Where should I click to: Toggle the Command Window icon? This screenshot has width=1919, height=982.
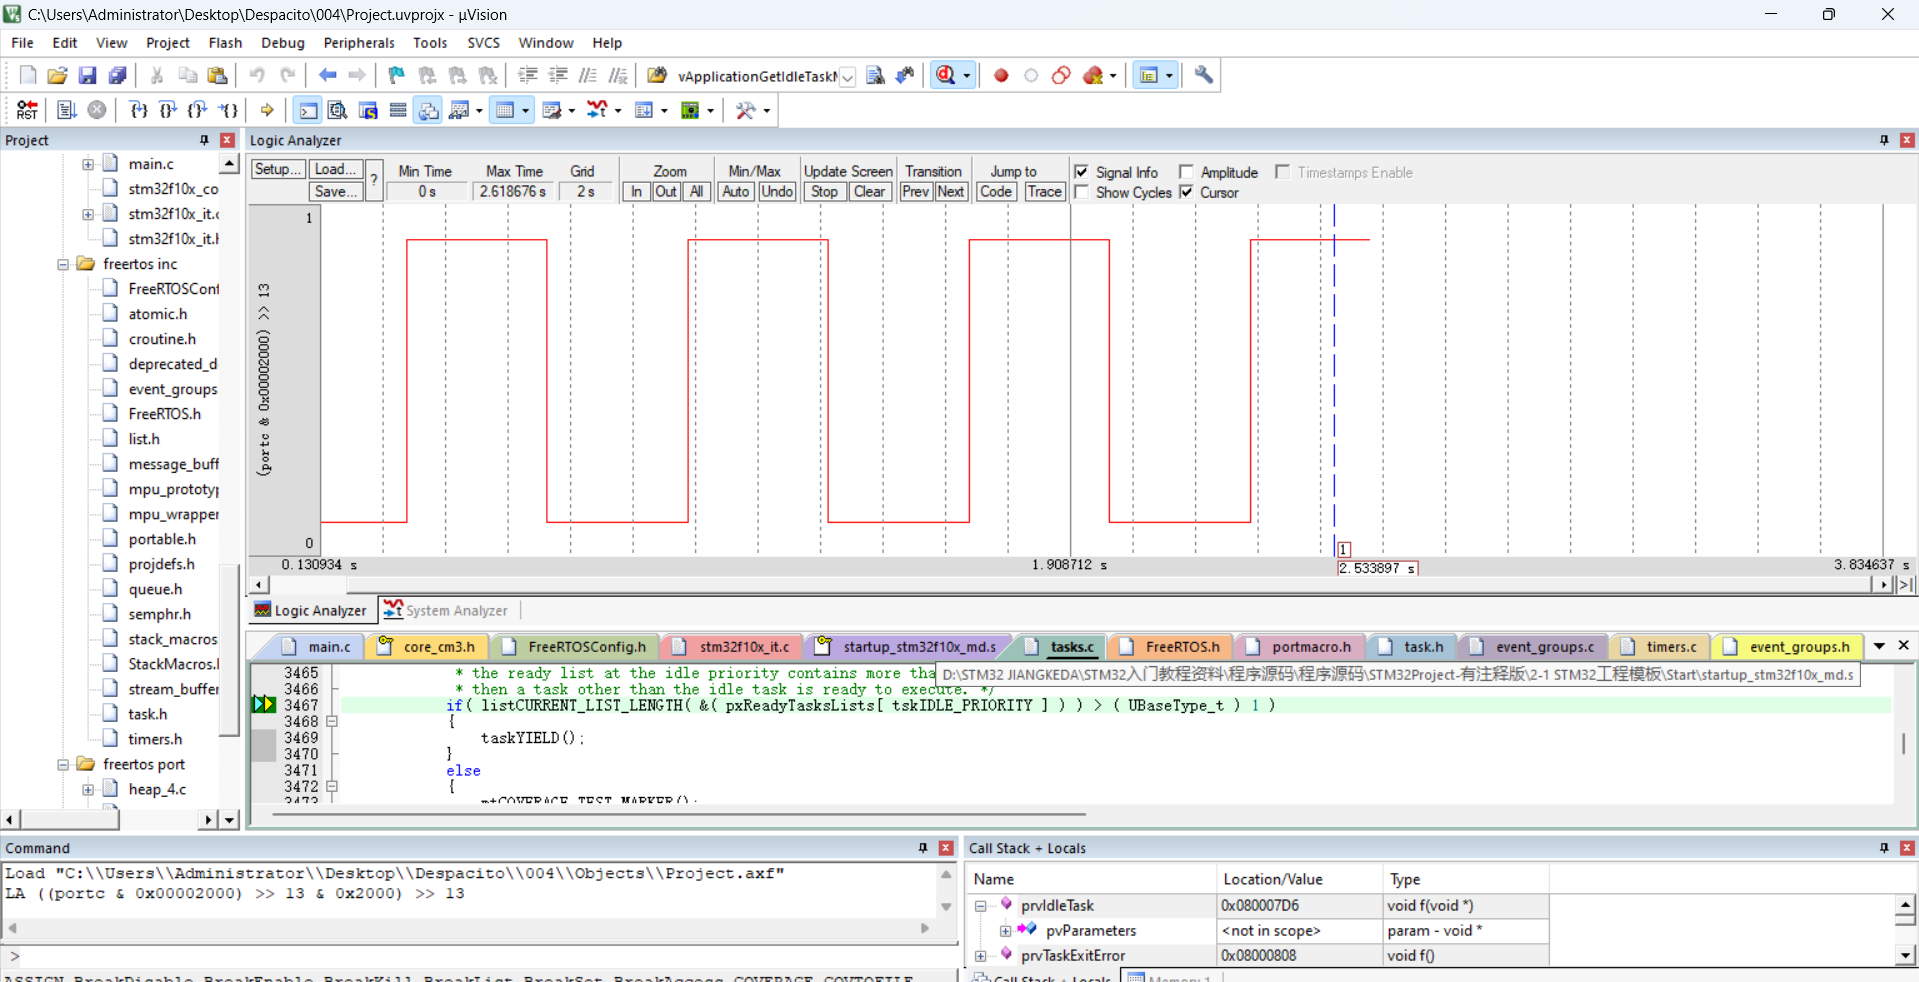308,110
